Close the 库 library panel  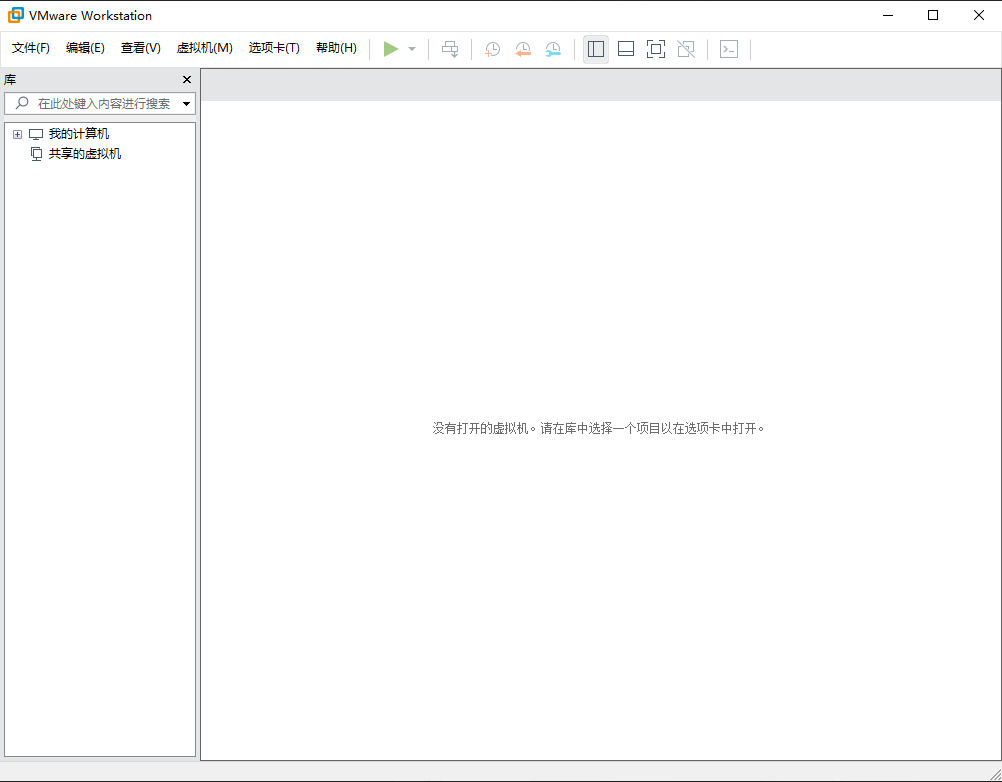187,80
